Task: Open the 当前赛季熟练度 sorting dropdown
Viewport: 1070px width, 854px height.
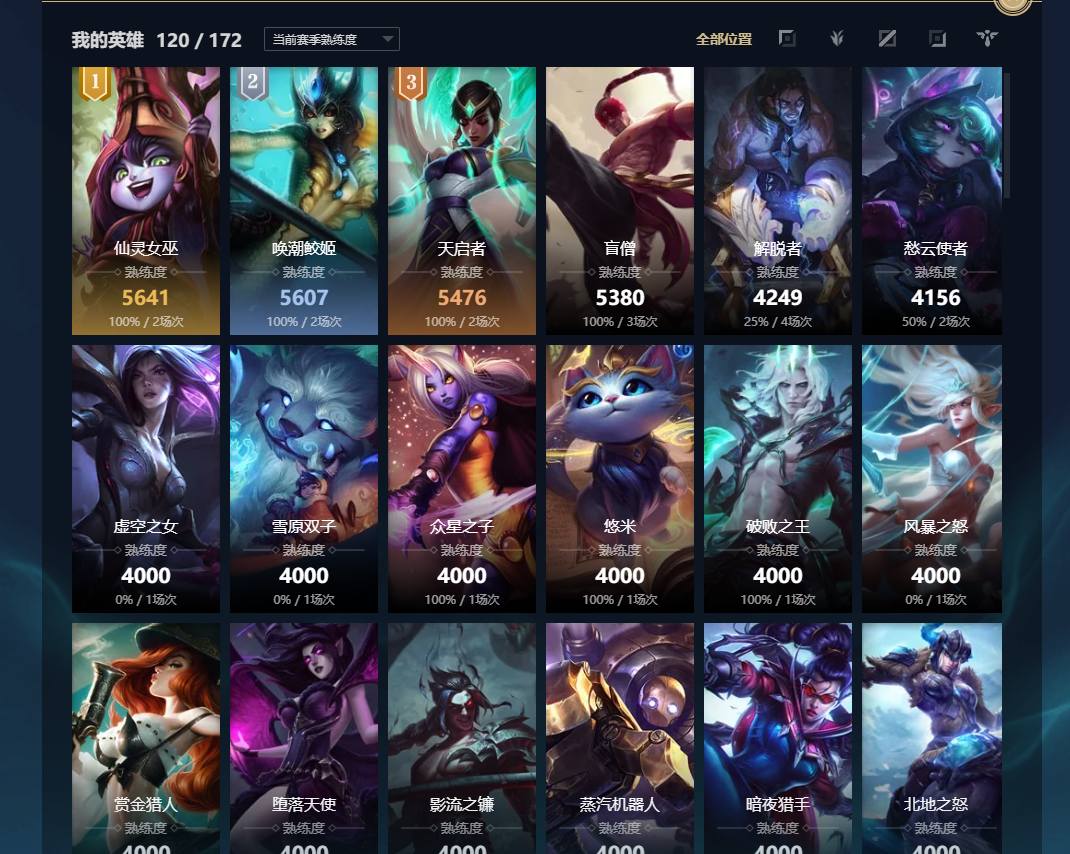Action: pos(332,39)
